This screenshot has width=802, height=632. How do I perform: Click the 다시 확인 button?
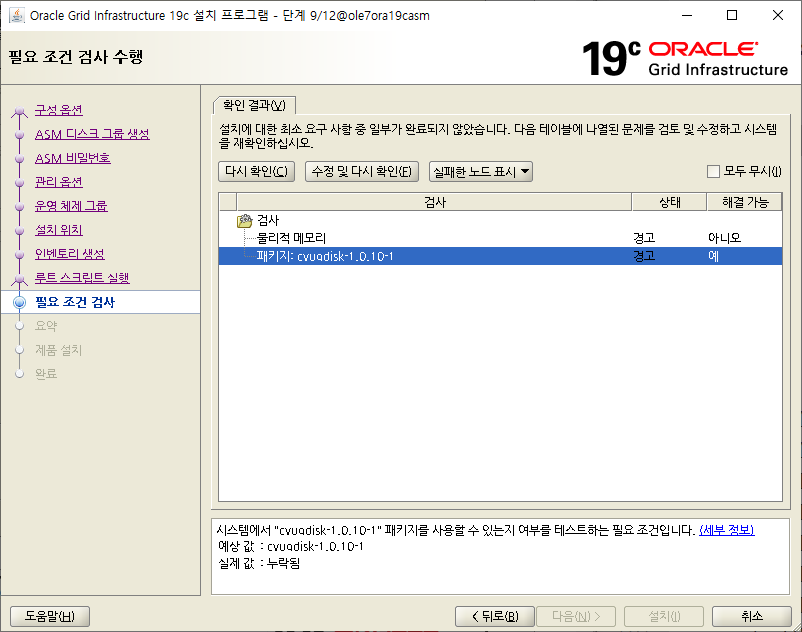[256, 171]
